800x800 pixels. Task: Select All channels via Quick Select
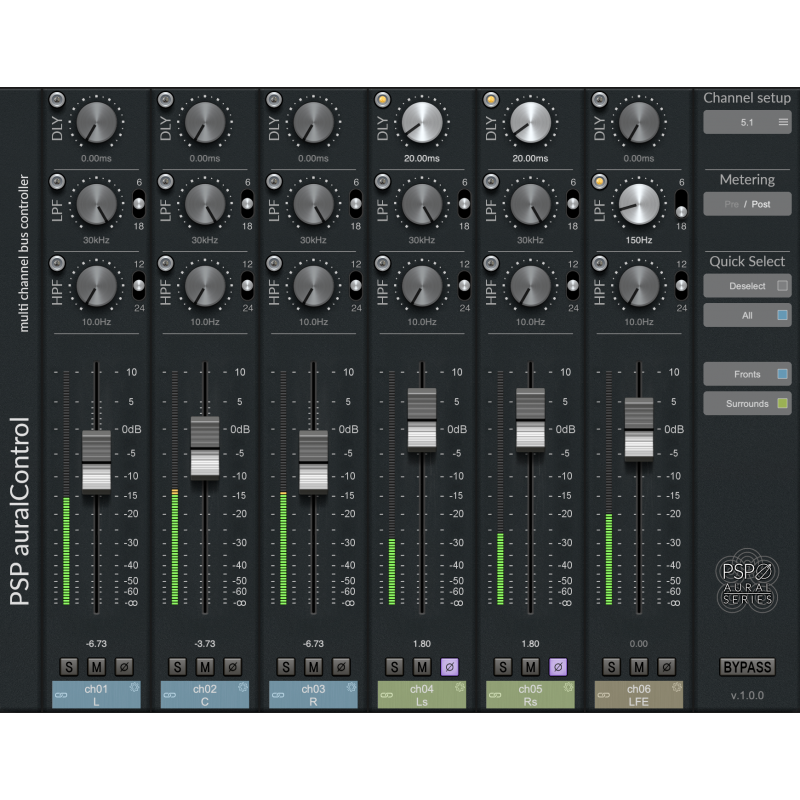pos(748,314)
